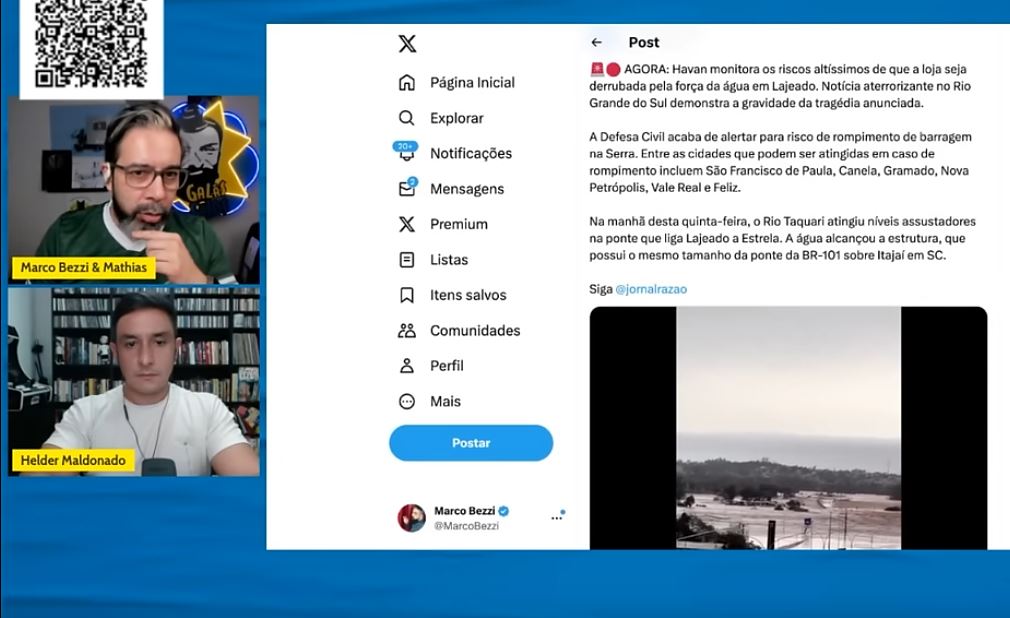Click the webcam feed of Marco Bezzi
This screenshot has height=618, width=1010.
pos(134,190)
